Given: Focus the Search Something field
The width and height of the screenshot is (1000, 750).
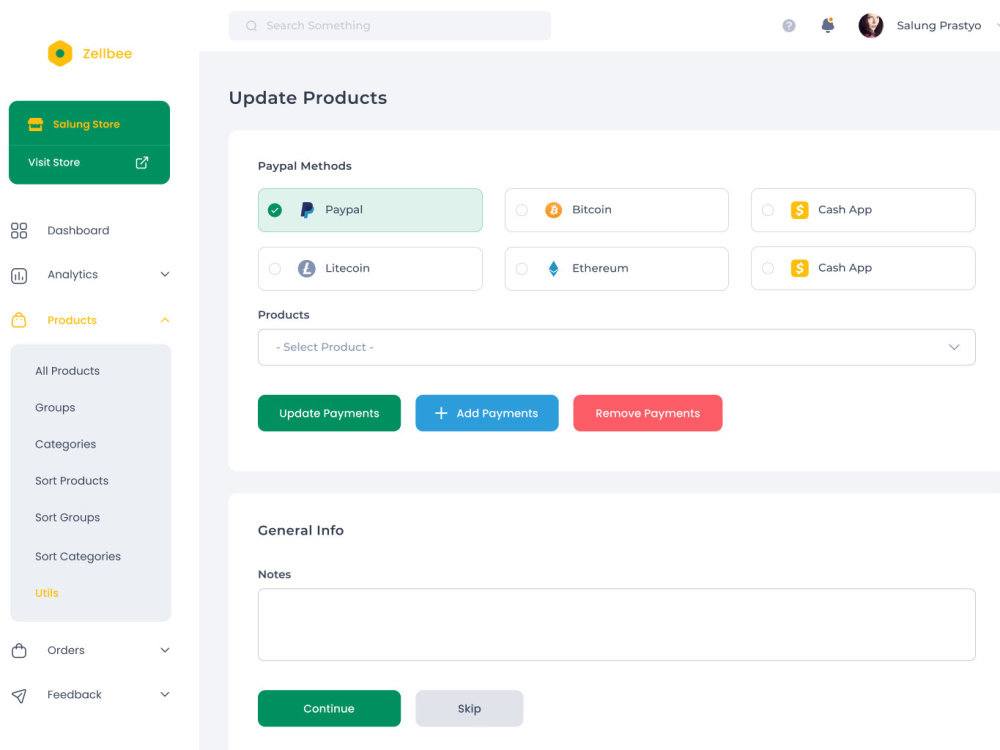Looking at the screenshot, I should pos(390,26).
